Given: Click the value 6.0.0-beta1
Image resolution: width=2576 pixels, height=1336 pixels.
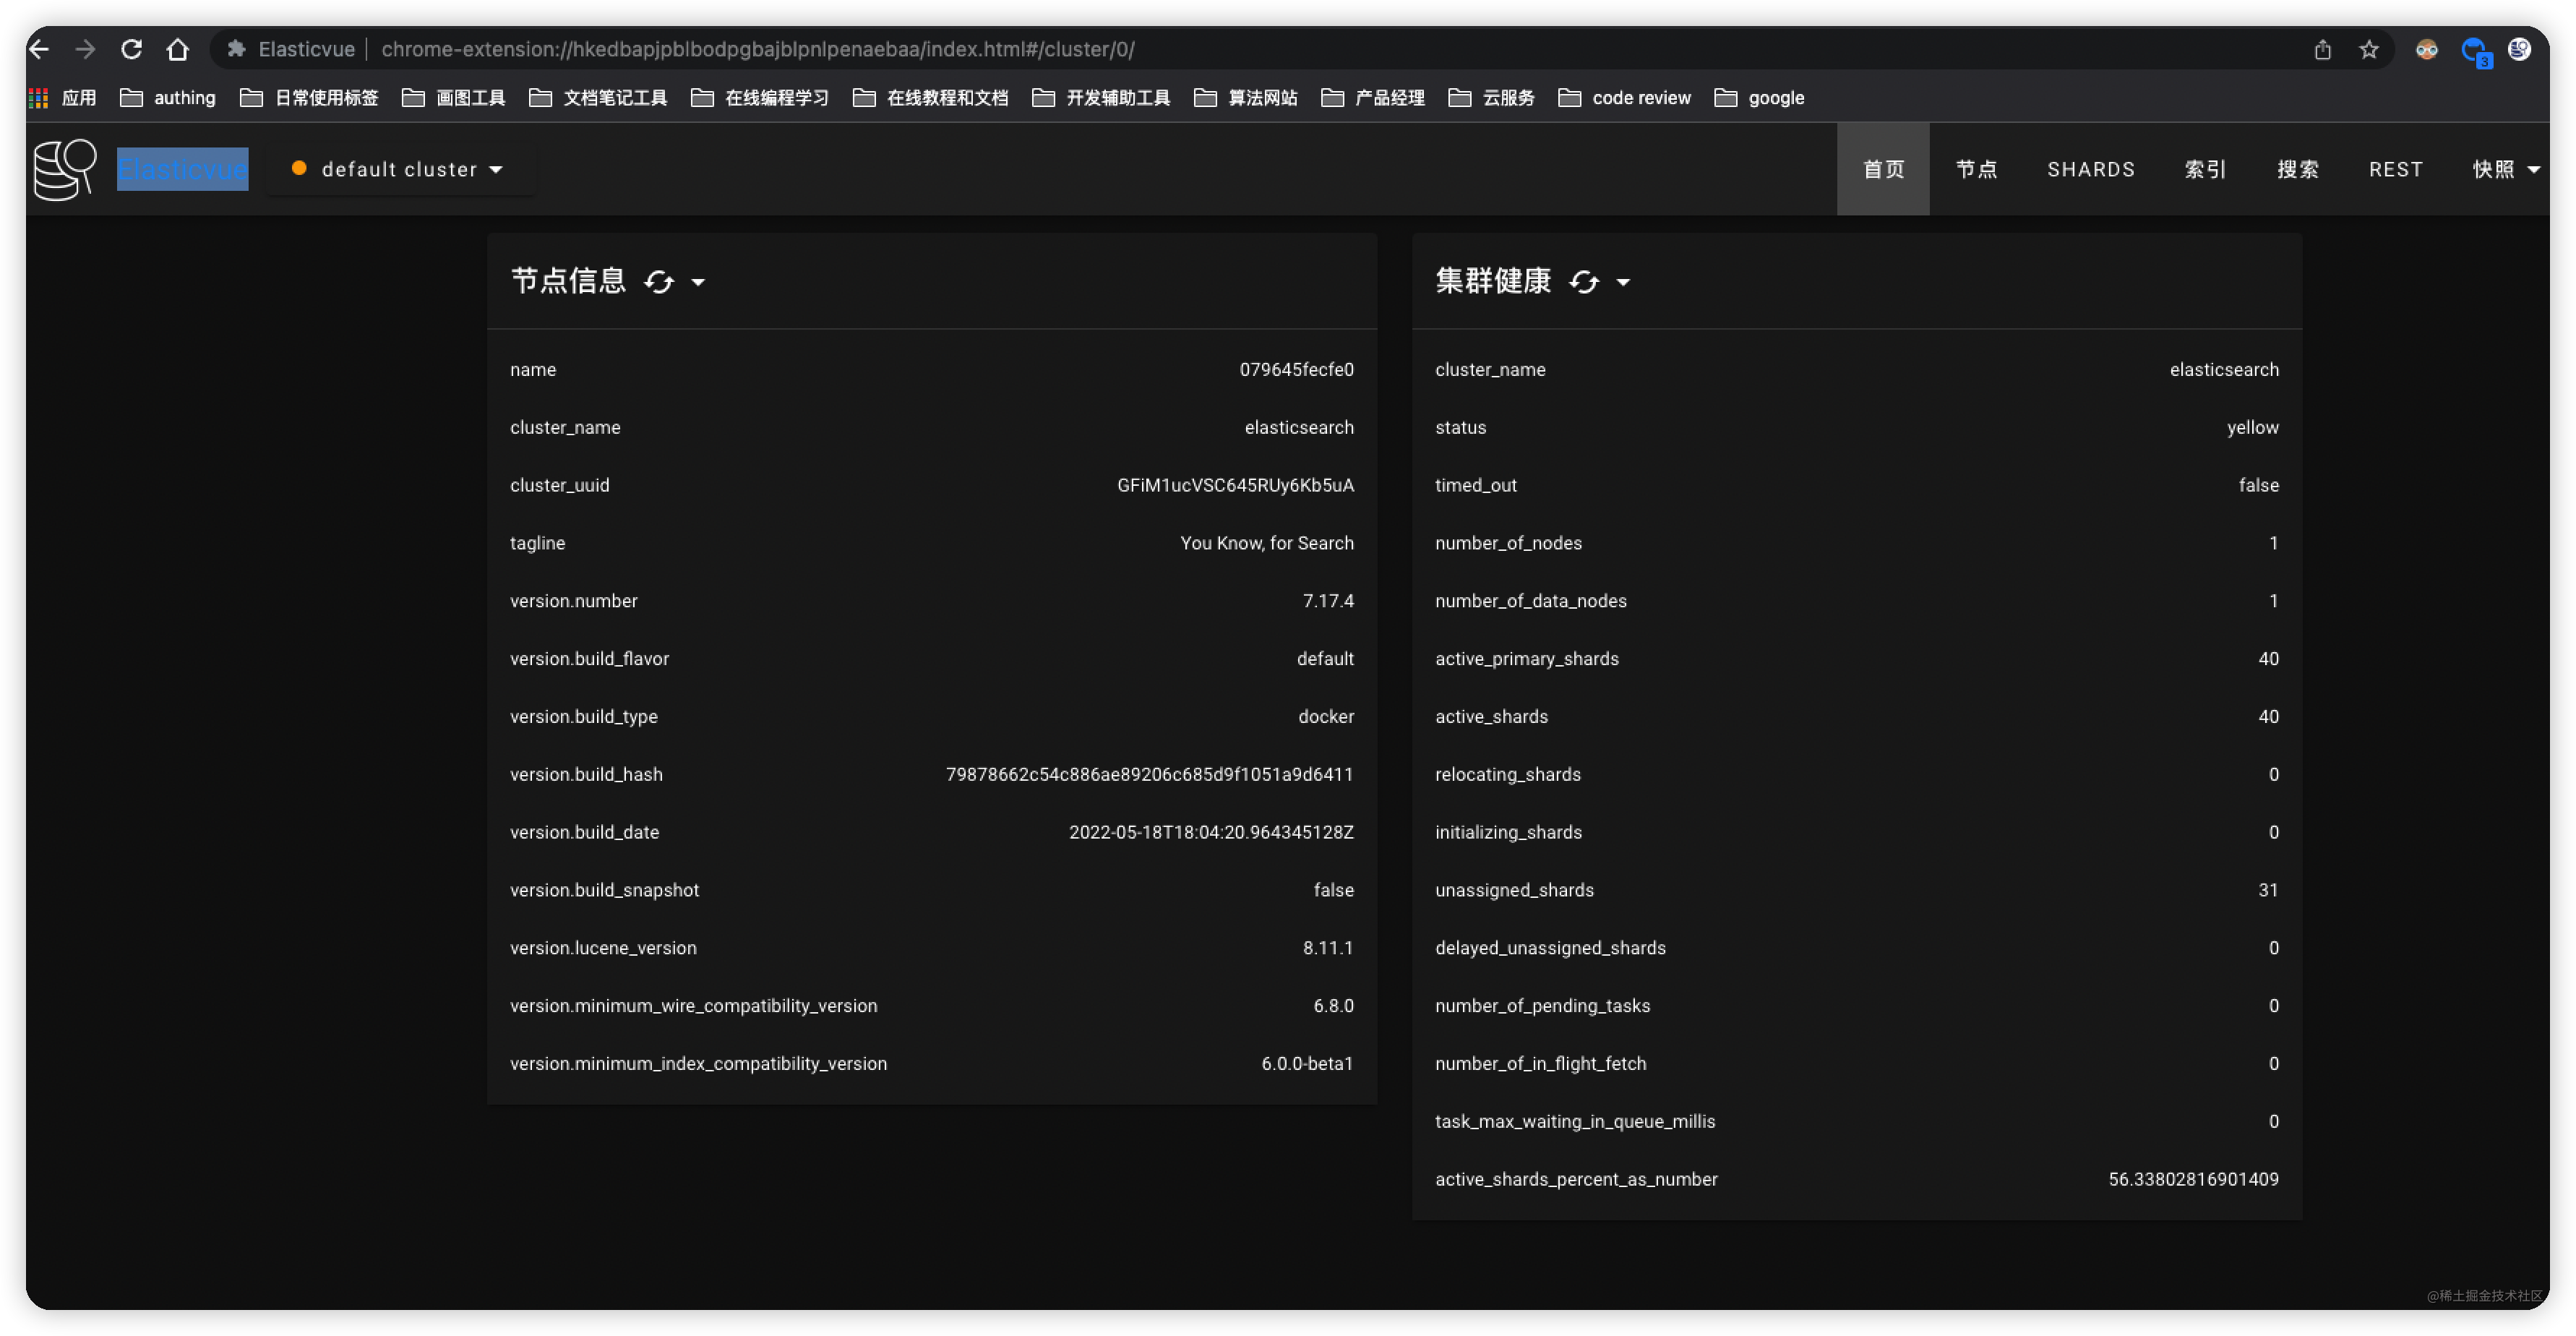Looking at the screenshot, I should [1306, 1065].
